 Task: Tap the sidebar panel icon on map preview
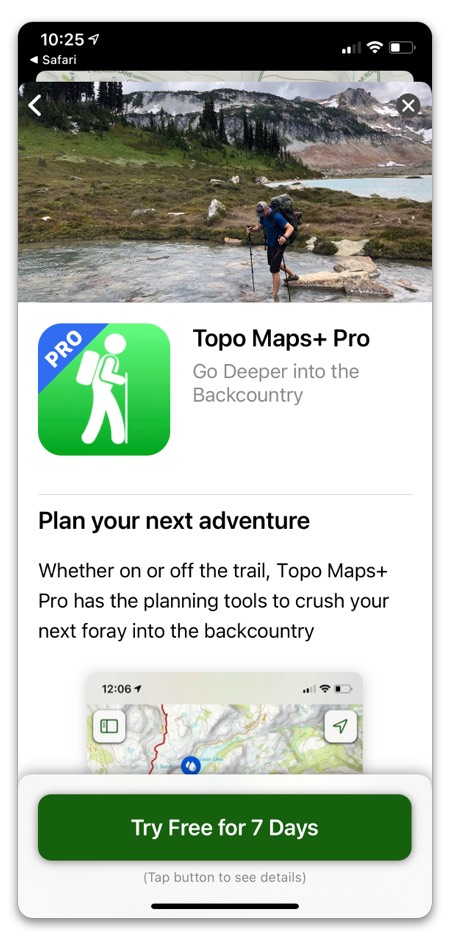tap(109, 727)
